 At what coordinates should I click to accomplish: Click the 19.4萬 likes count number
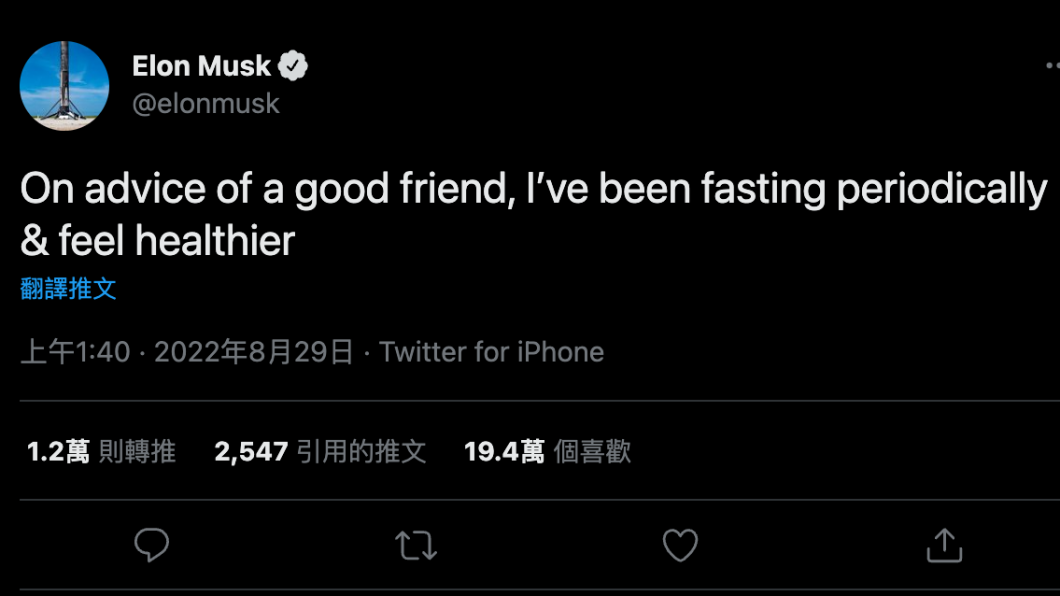click(x=504, y=451)
